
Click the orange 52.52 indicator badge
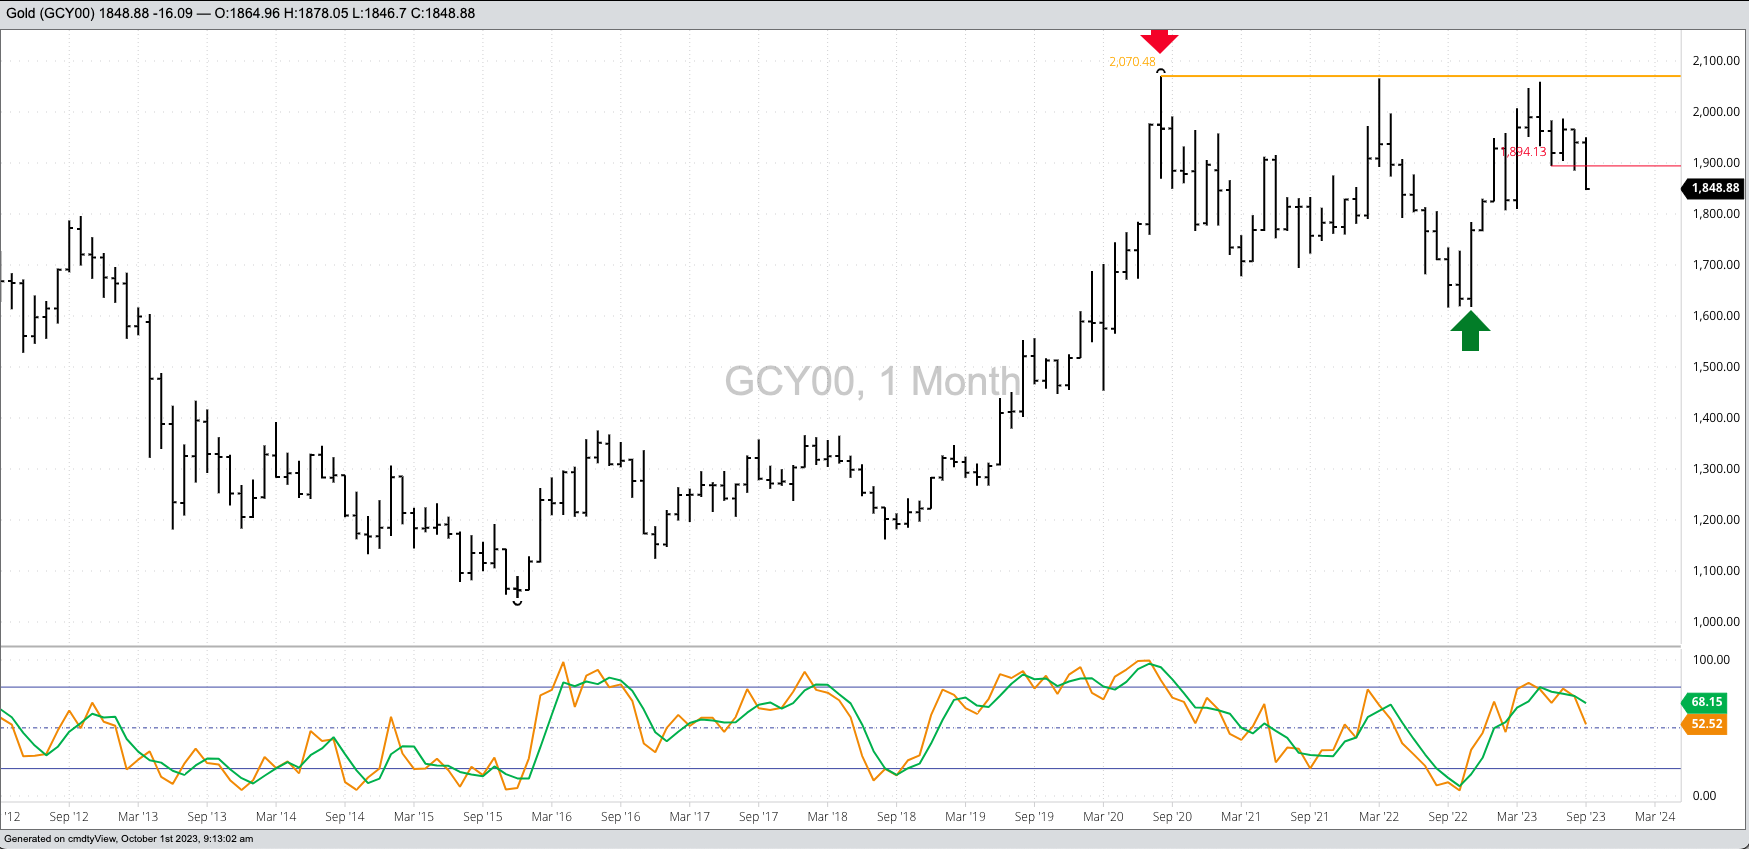[x=1706, y=724]
